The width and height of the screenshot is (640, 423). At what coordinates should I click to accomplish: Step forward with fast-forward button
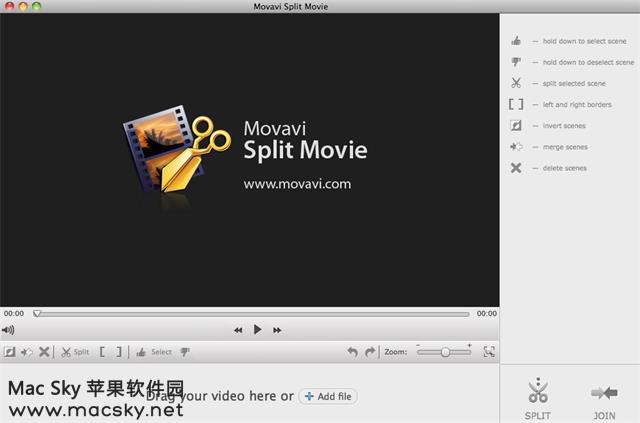point(277,330)
